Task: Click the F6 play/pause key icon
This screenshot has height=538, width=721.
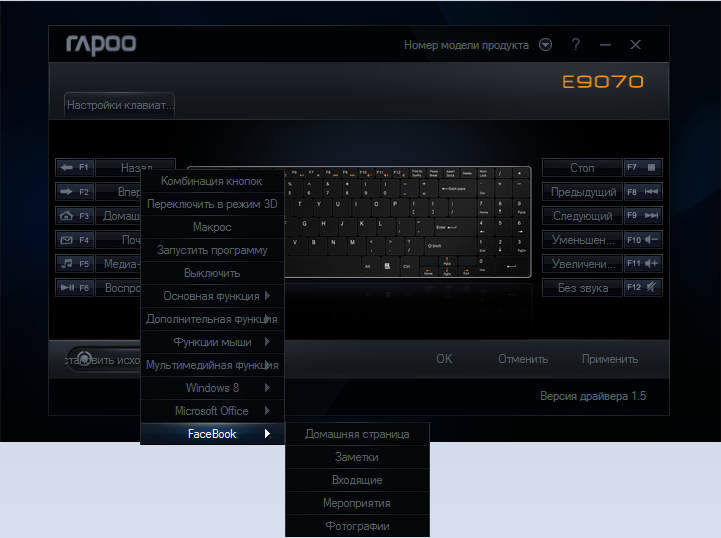Action: [x=74, y=287]
